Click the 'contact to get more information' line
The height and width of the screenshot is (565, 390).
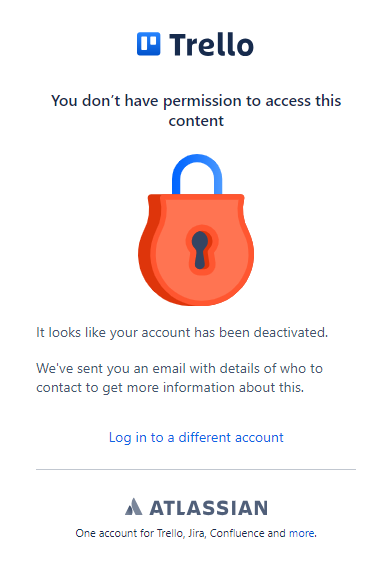[170, 388]
